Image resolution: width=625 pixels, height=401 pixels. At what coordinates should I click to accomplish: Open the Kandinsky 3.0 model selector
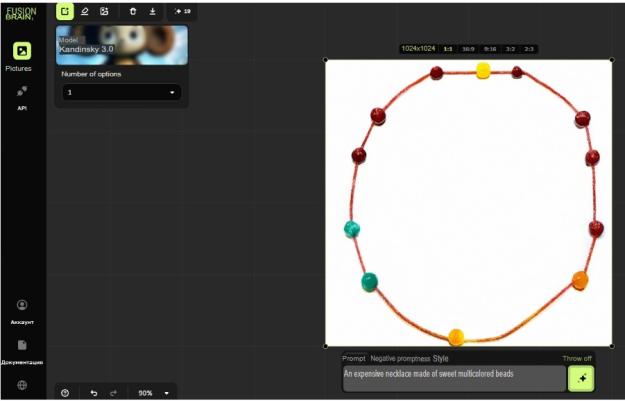pyautogui.click(x=122, y=45)
